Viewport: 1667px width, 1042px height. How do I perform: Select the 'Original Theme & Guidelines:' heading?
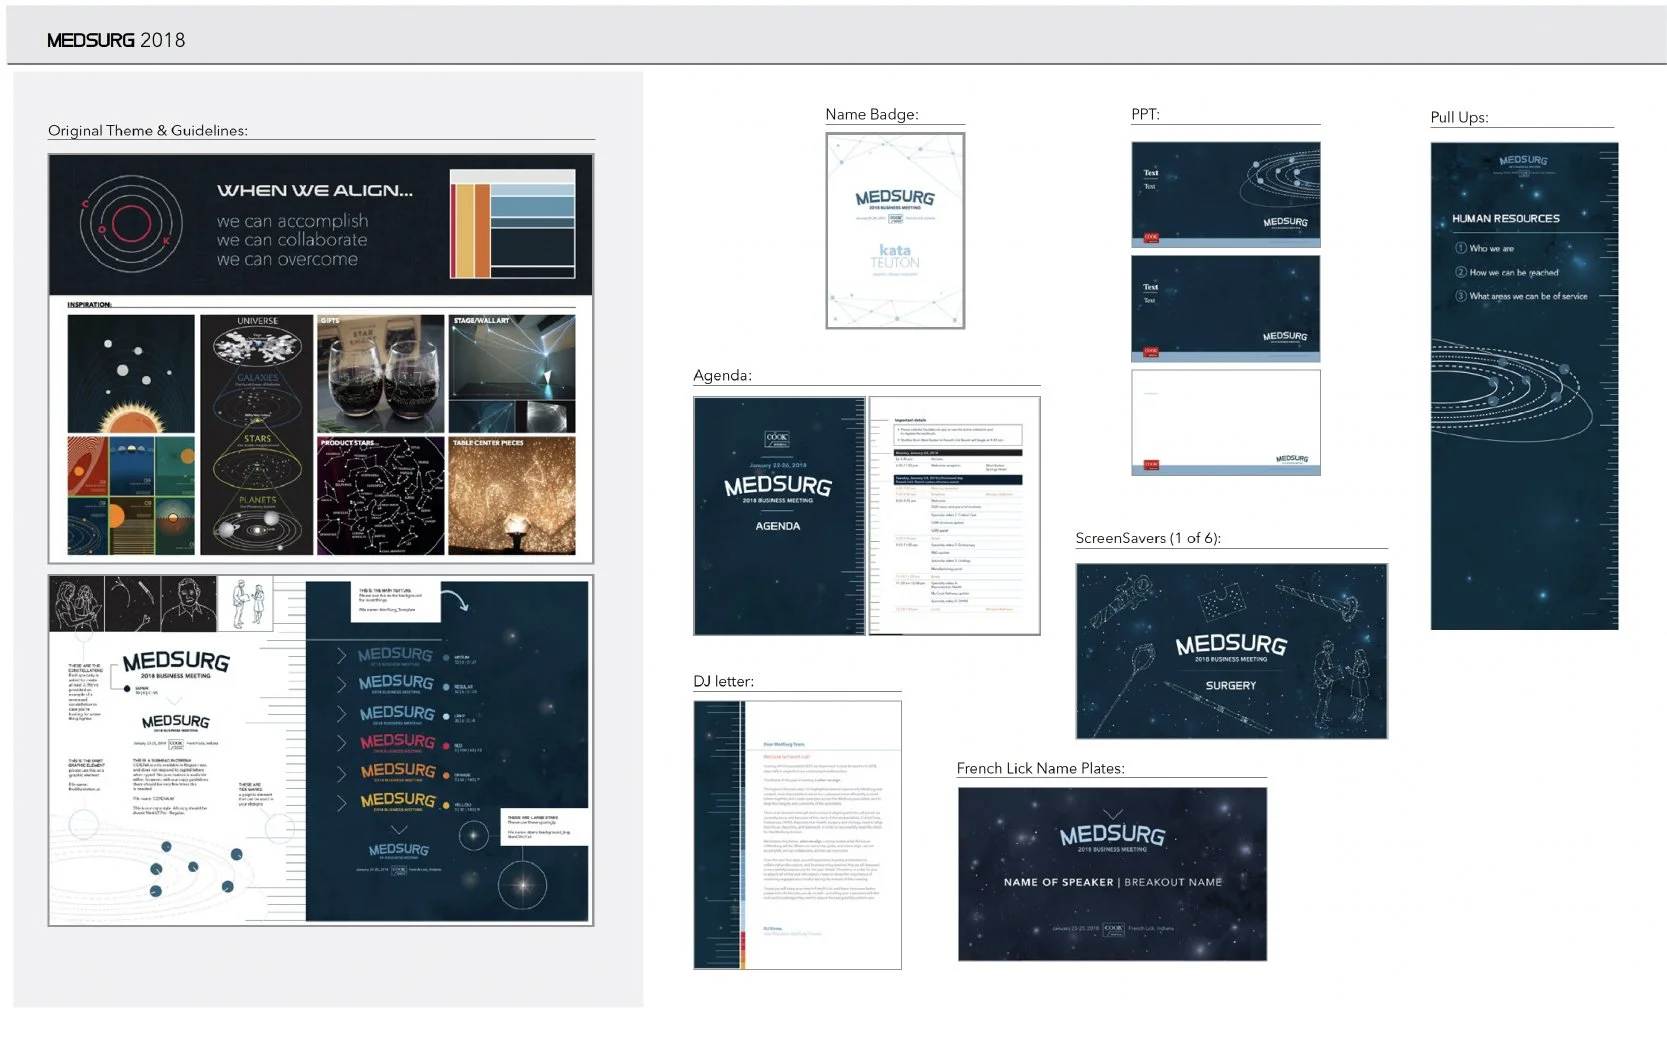click(148, 130)
